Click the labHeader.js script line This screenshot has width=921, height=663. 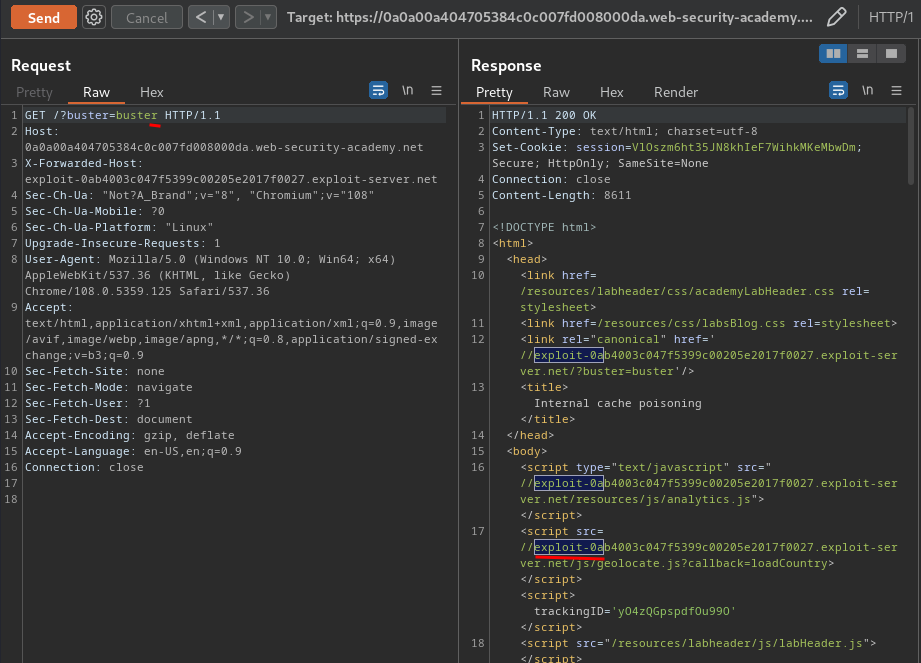(698, 643)
